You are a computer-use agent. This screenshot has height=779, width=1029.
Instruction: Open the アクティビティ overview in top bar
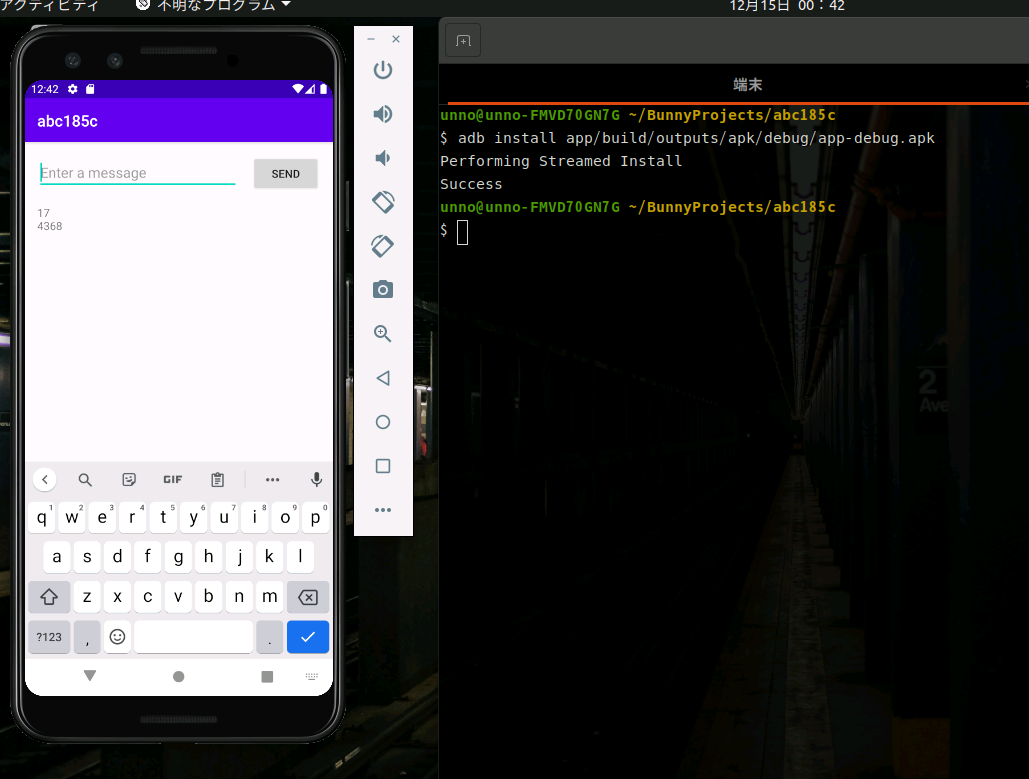pos(49,6)
